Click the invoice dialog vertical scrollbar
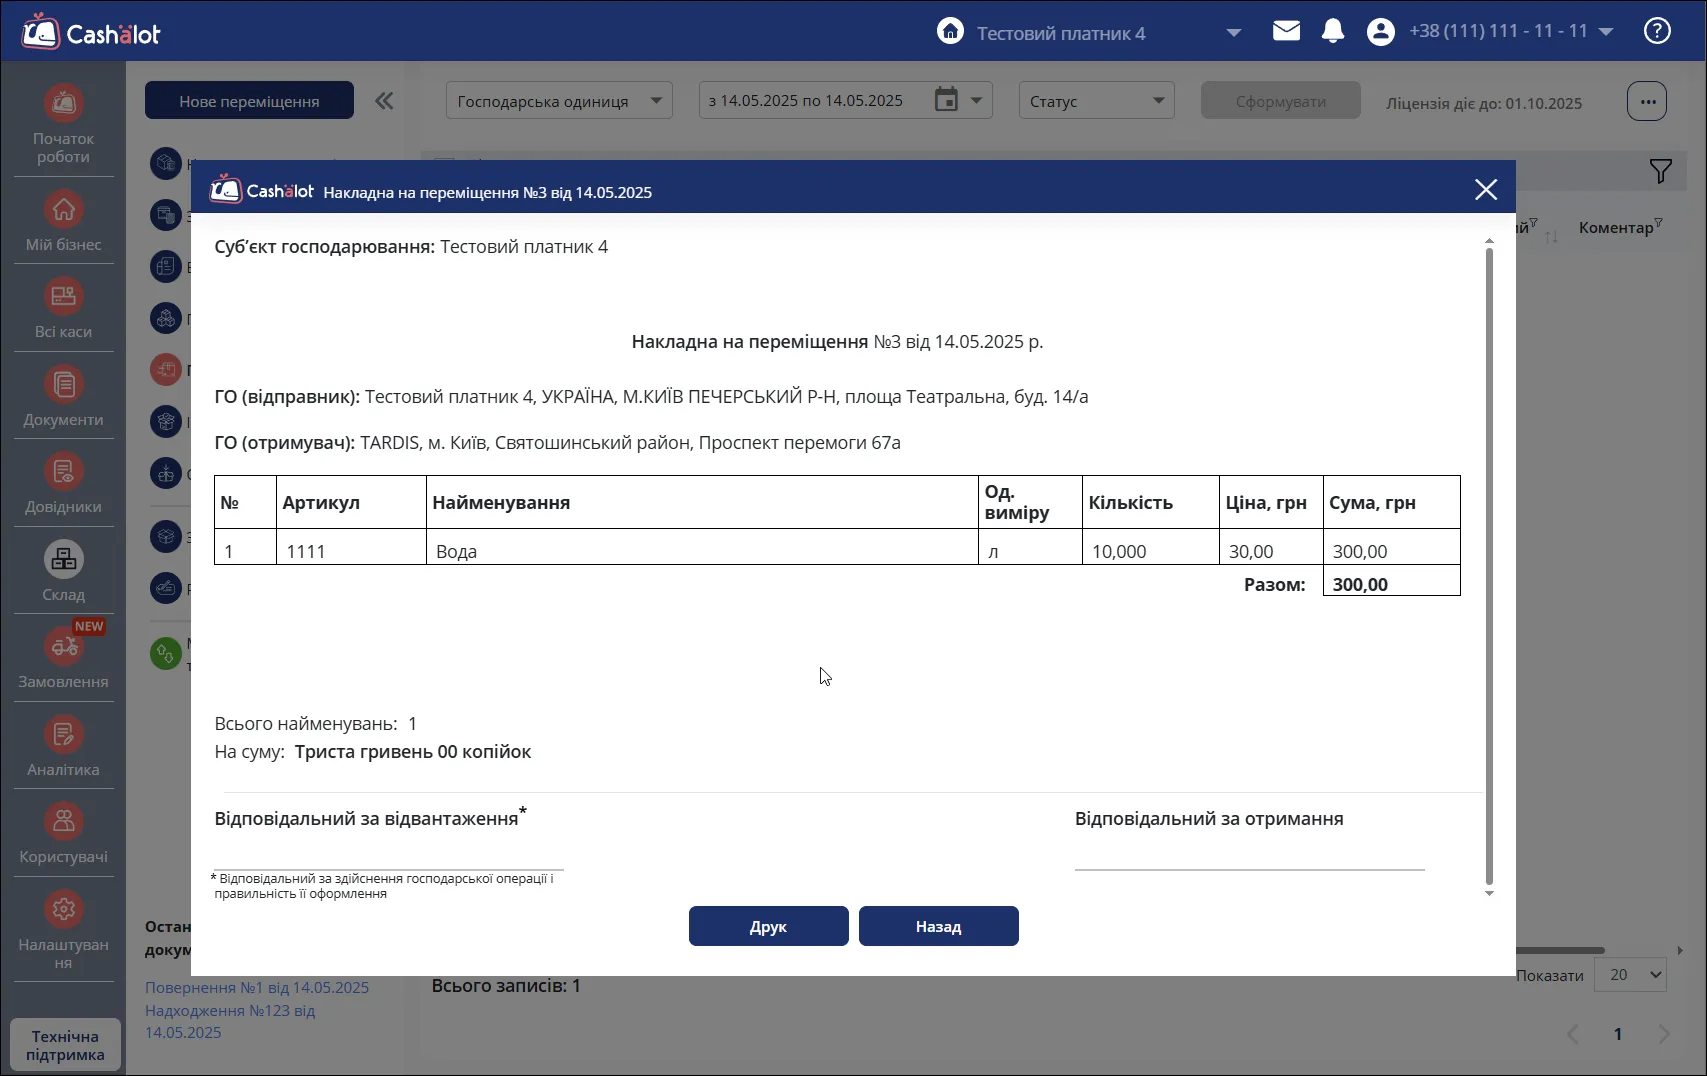The image size is (1707, 1076). tap(1489, 567)
